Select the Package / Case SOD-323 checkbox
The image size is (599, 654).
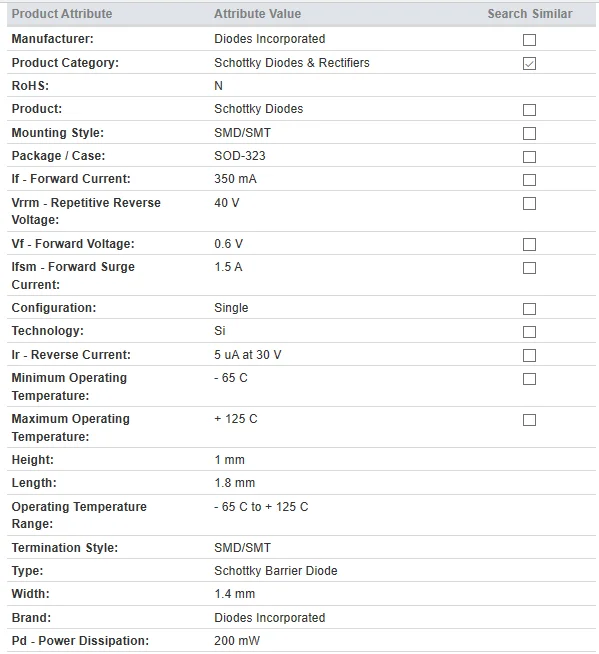[x=529, y=157]
